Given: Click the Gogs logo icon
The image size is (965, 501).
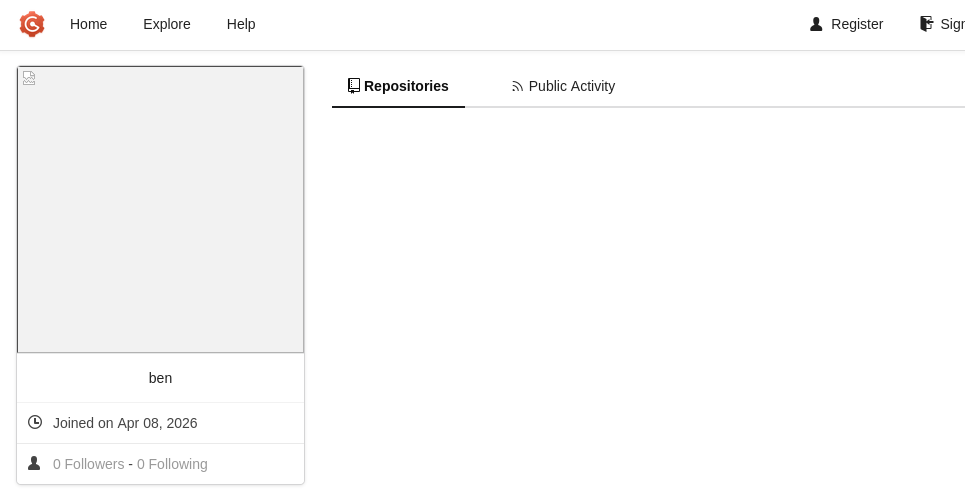Looking at the screenshot, I should [x=32, y=24].
